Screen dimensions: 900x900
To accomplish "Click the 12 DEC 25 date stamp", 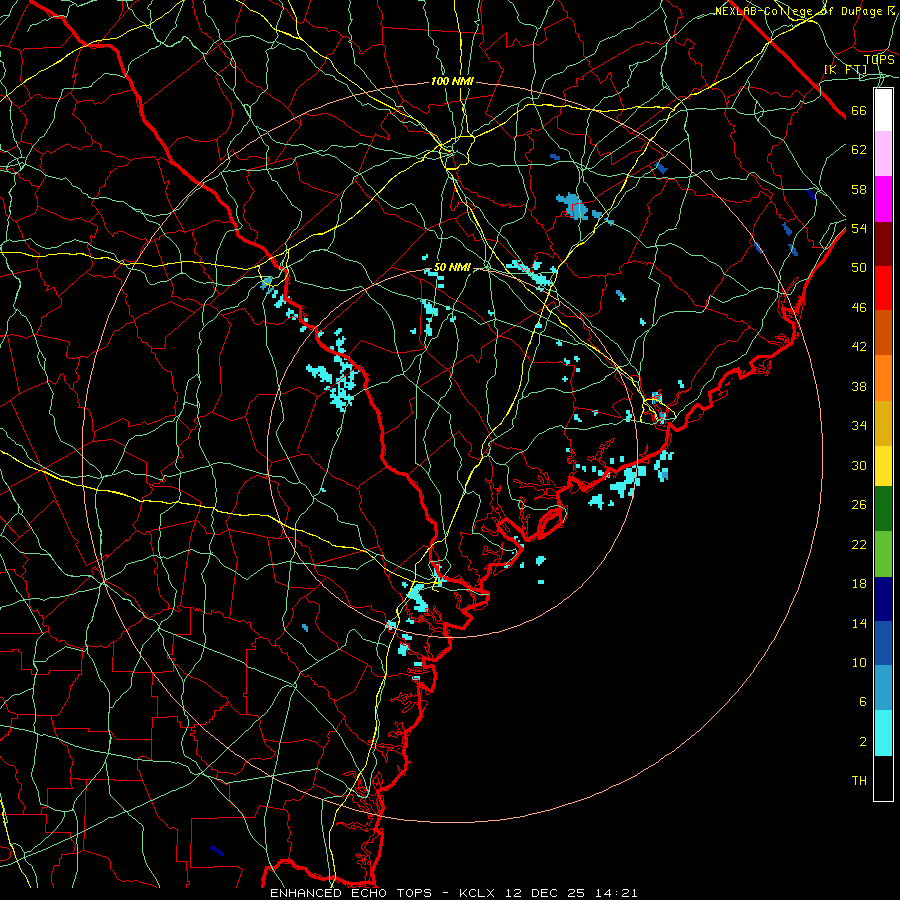I will pos(547,893).
